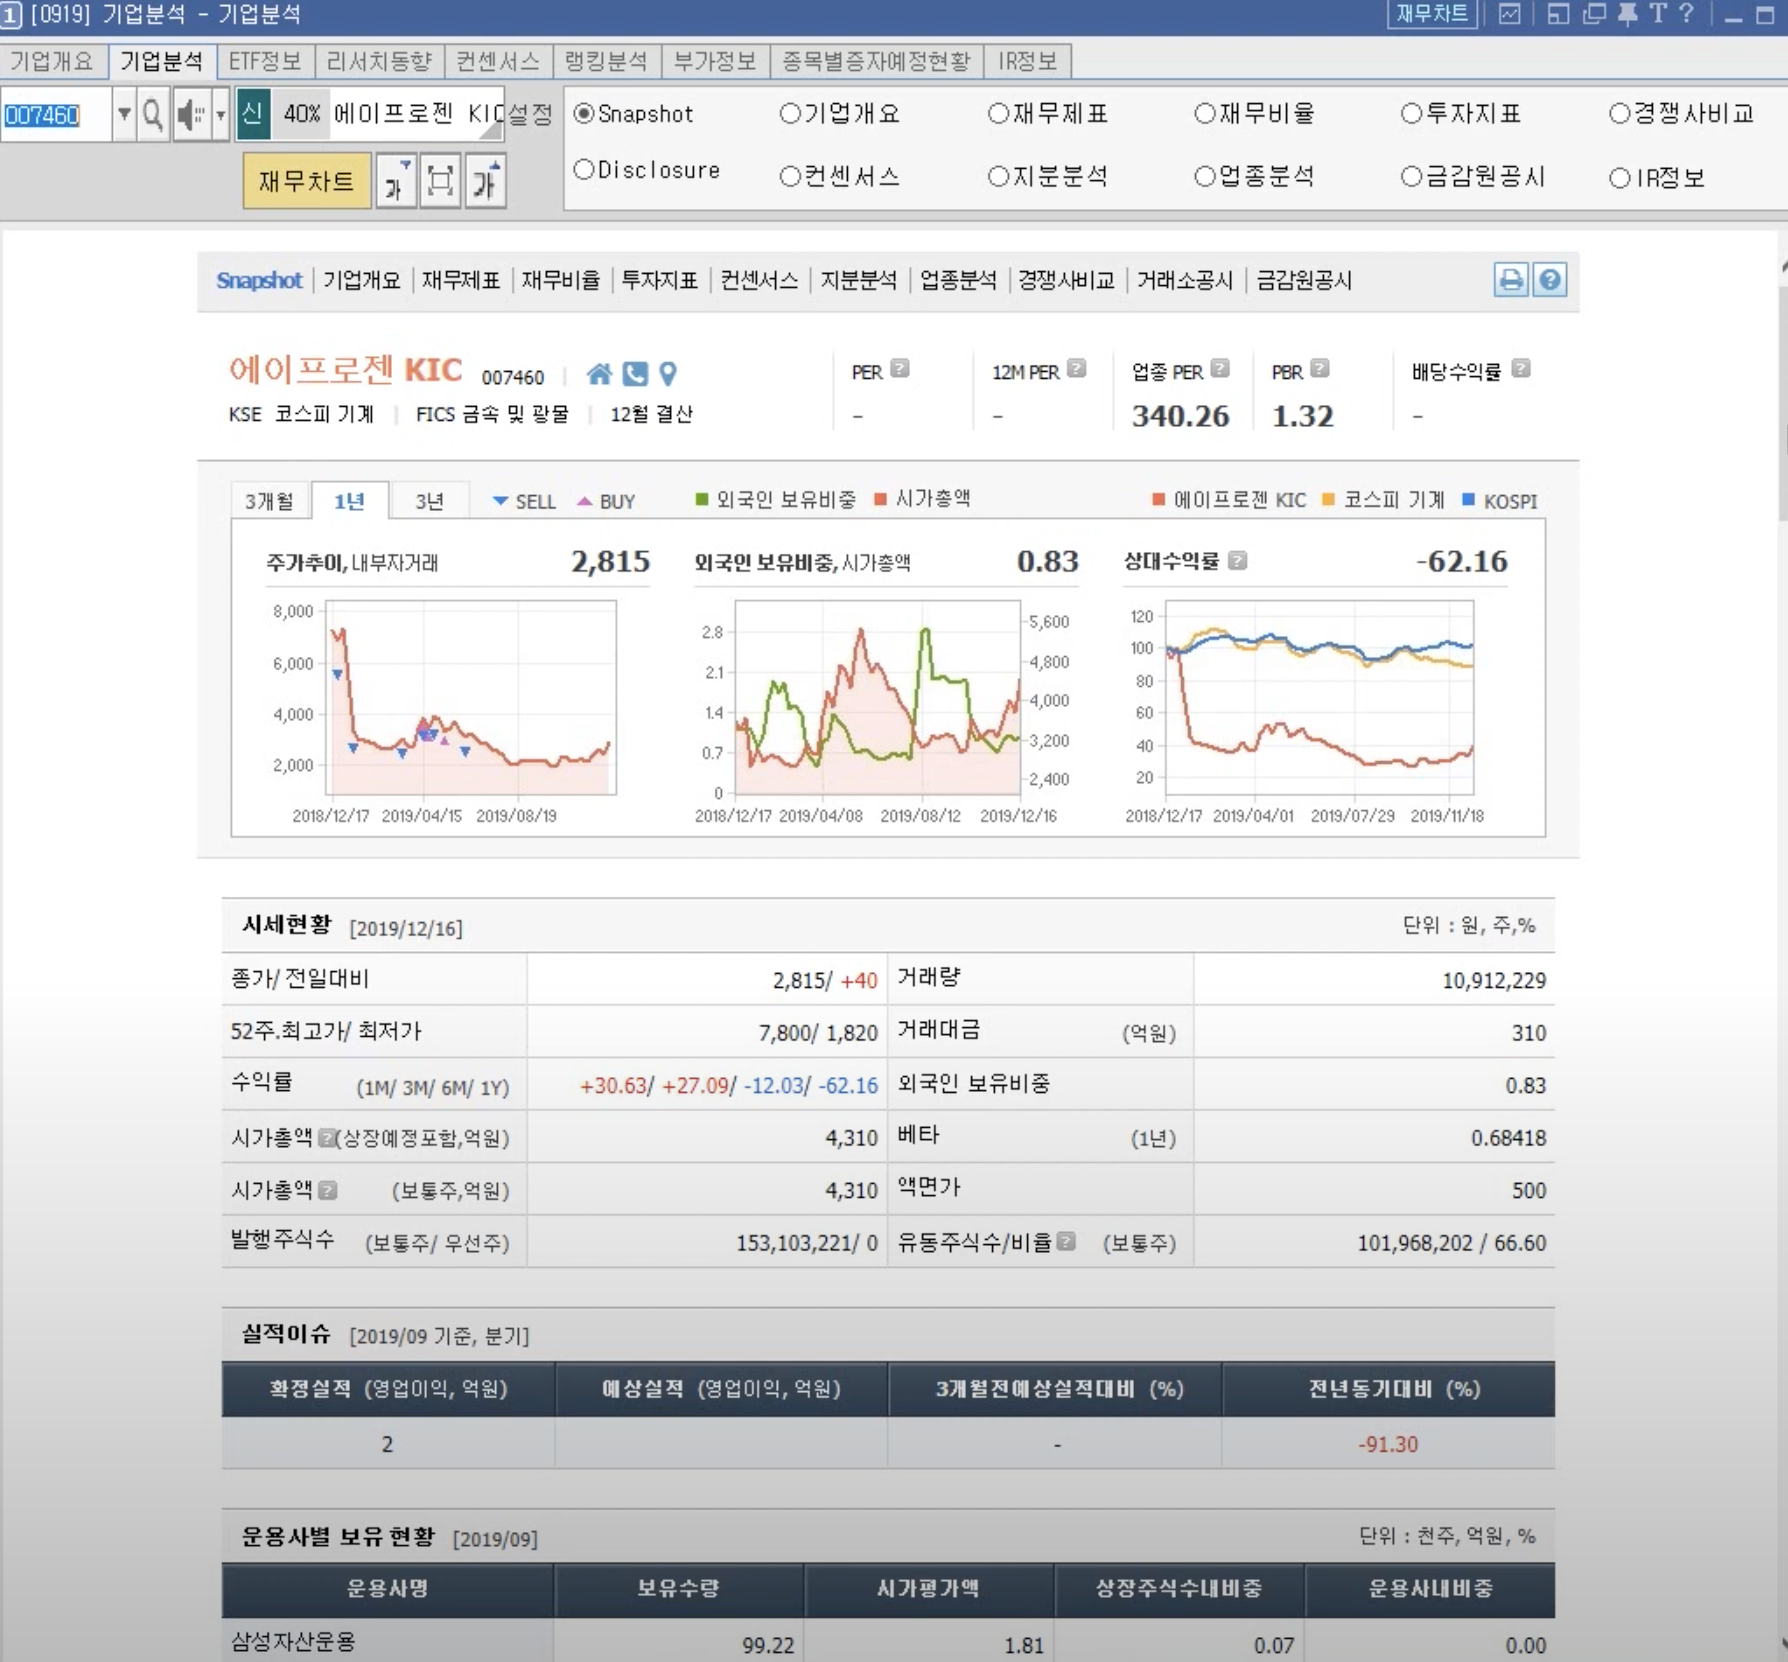Switch to the 부가정보 tab

(715, 61)
